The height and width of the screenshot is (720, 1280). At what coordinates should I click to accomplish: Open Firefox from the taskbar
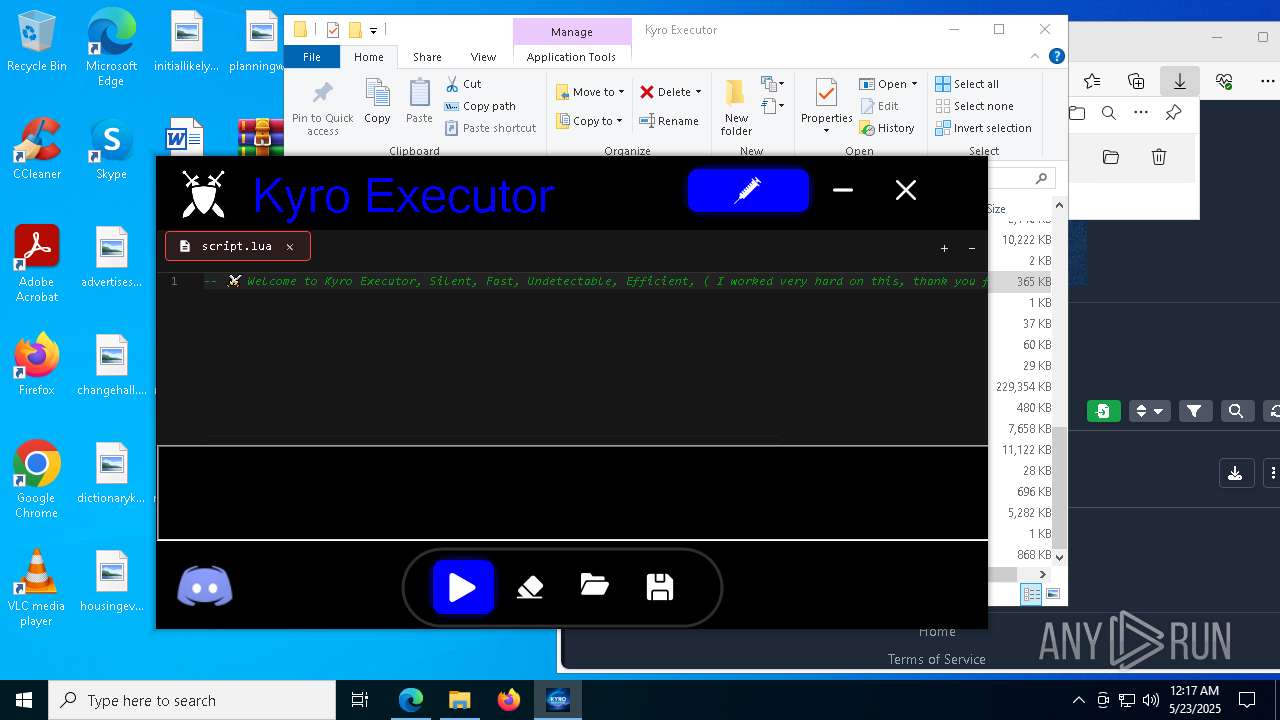pyautogui.click(x=509, y=700)
